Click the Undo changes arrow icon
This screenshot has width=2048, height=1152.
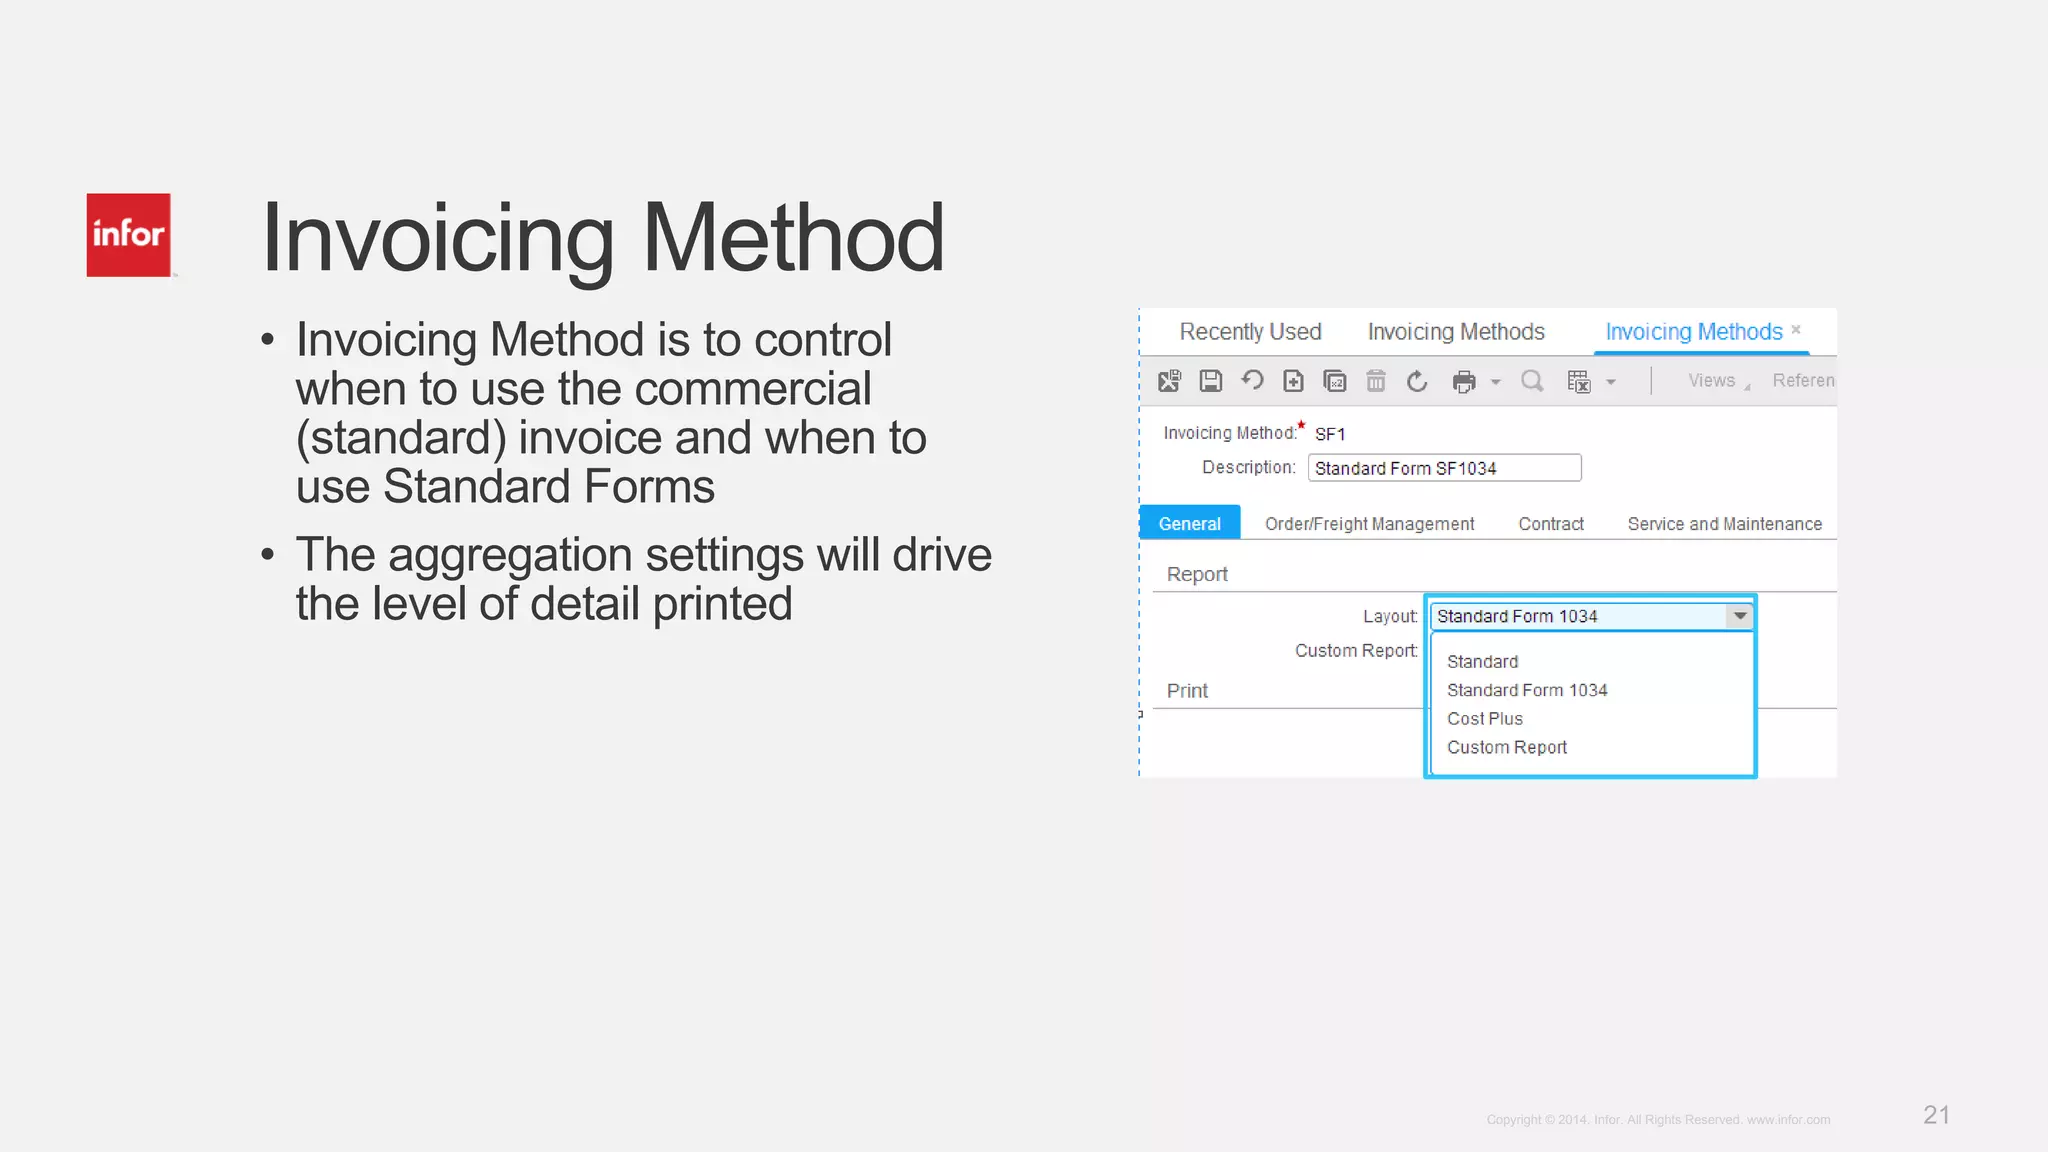1252,381
